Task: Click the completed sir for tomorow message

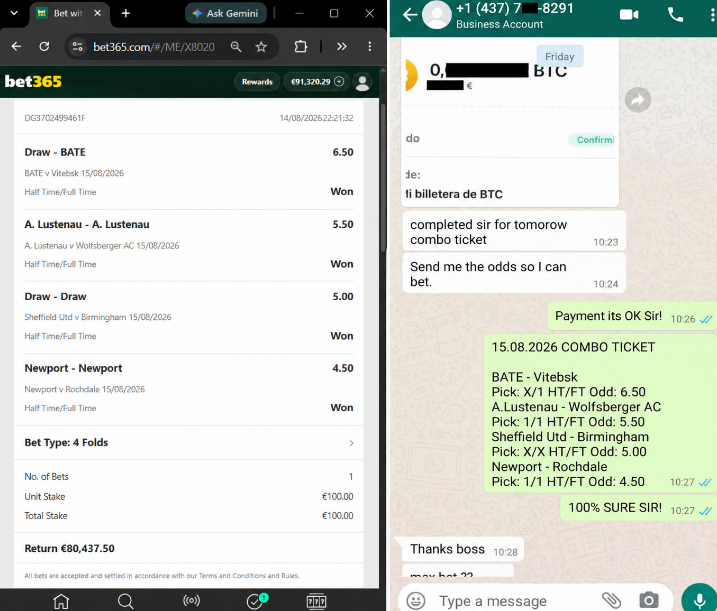Action: pos(514,231)
